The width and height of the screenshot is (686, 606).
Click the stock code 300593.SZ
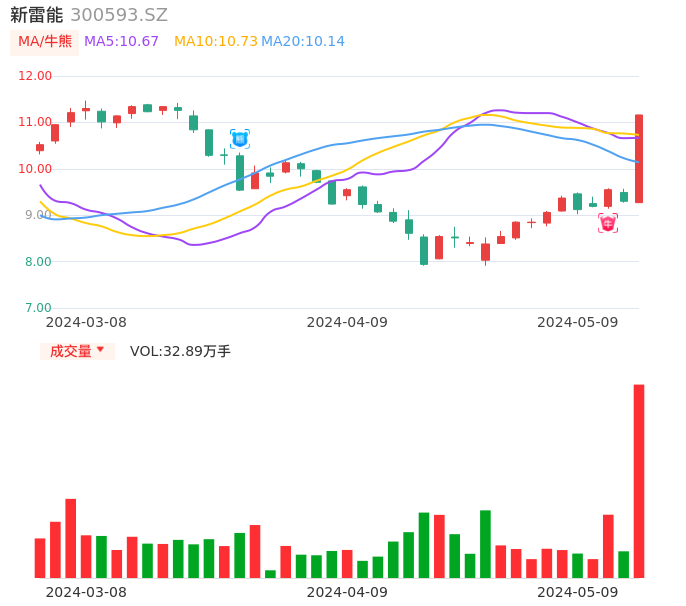click(119, 15)
